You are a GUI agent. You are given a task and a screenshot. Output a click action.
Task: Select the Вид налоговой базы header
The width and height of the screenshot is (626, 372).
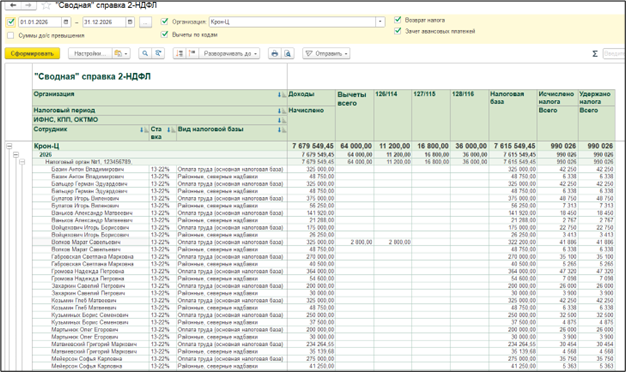coord(232,133)
